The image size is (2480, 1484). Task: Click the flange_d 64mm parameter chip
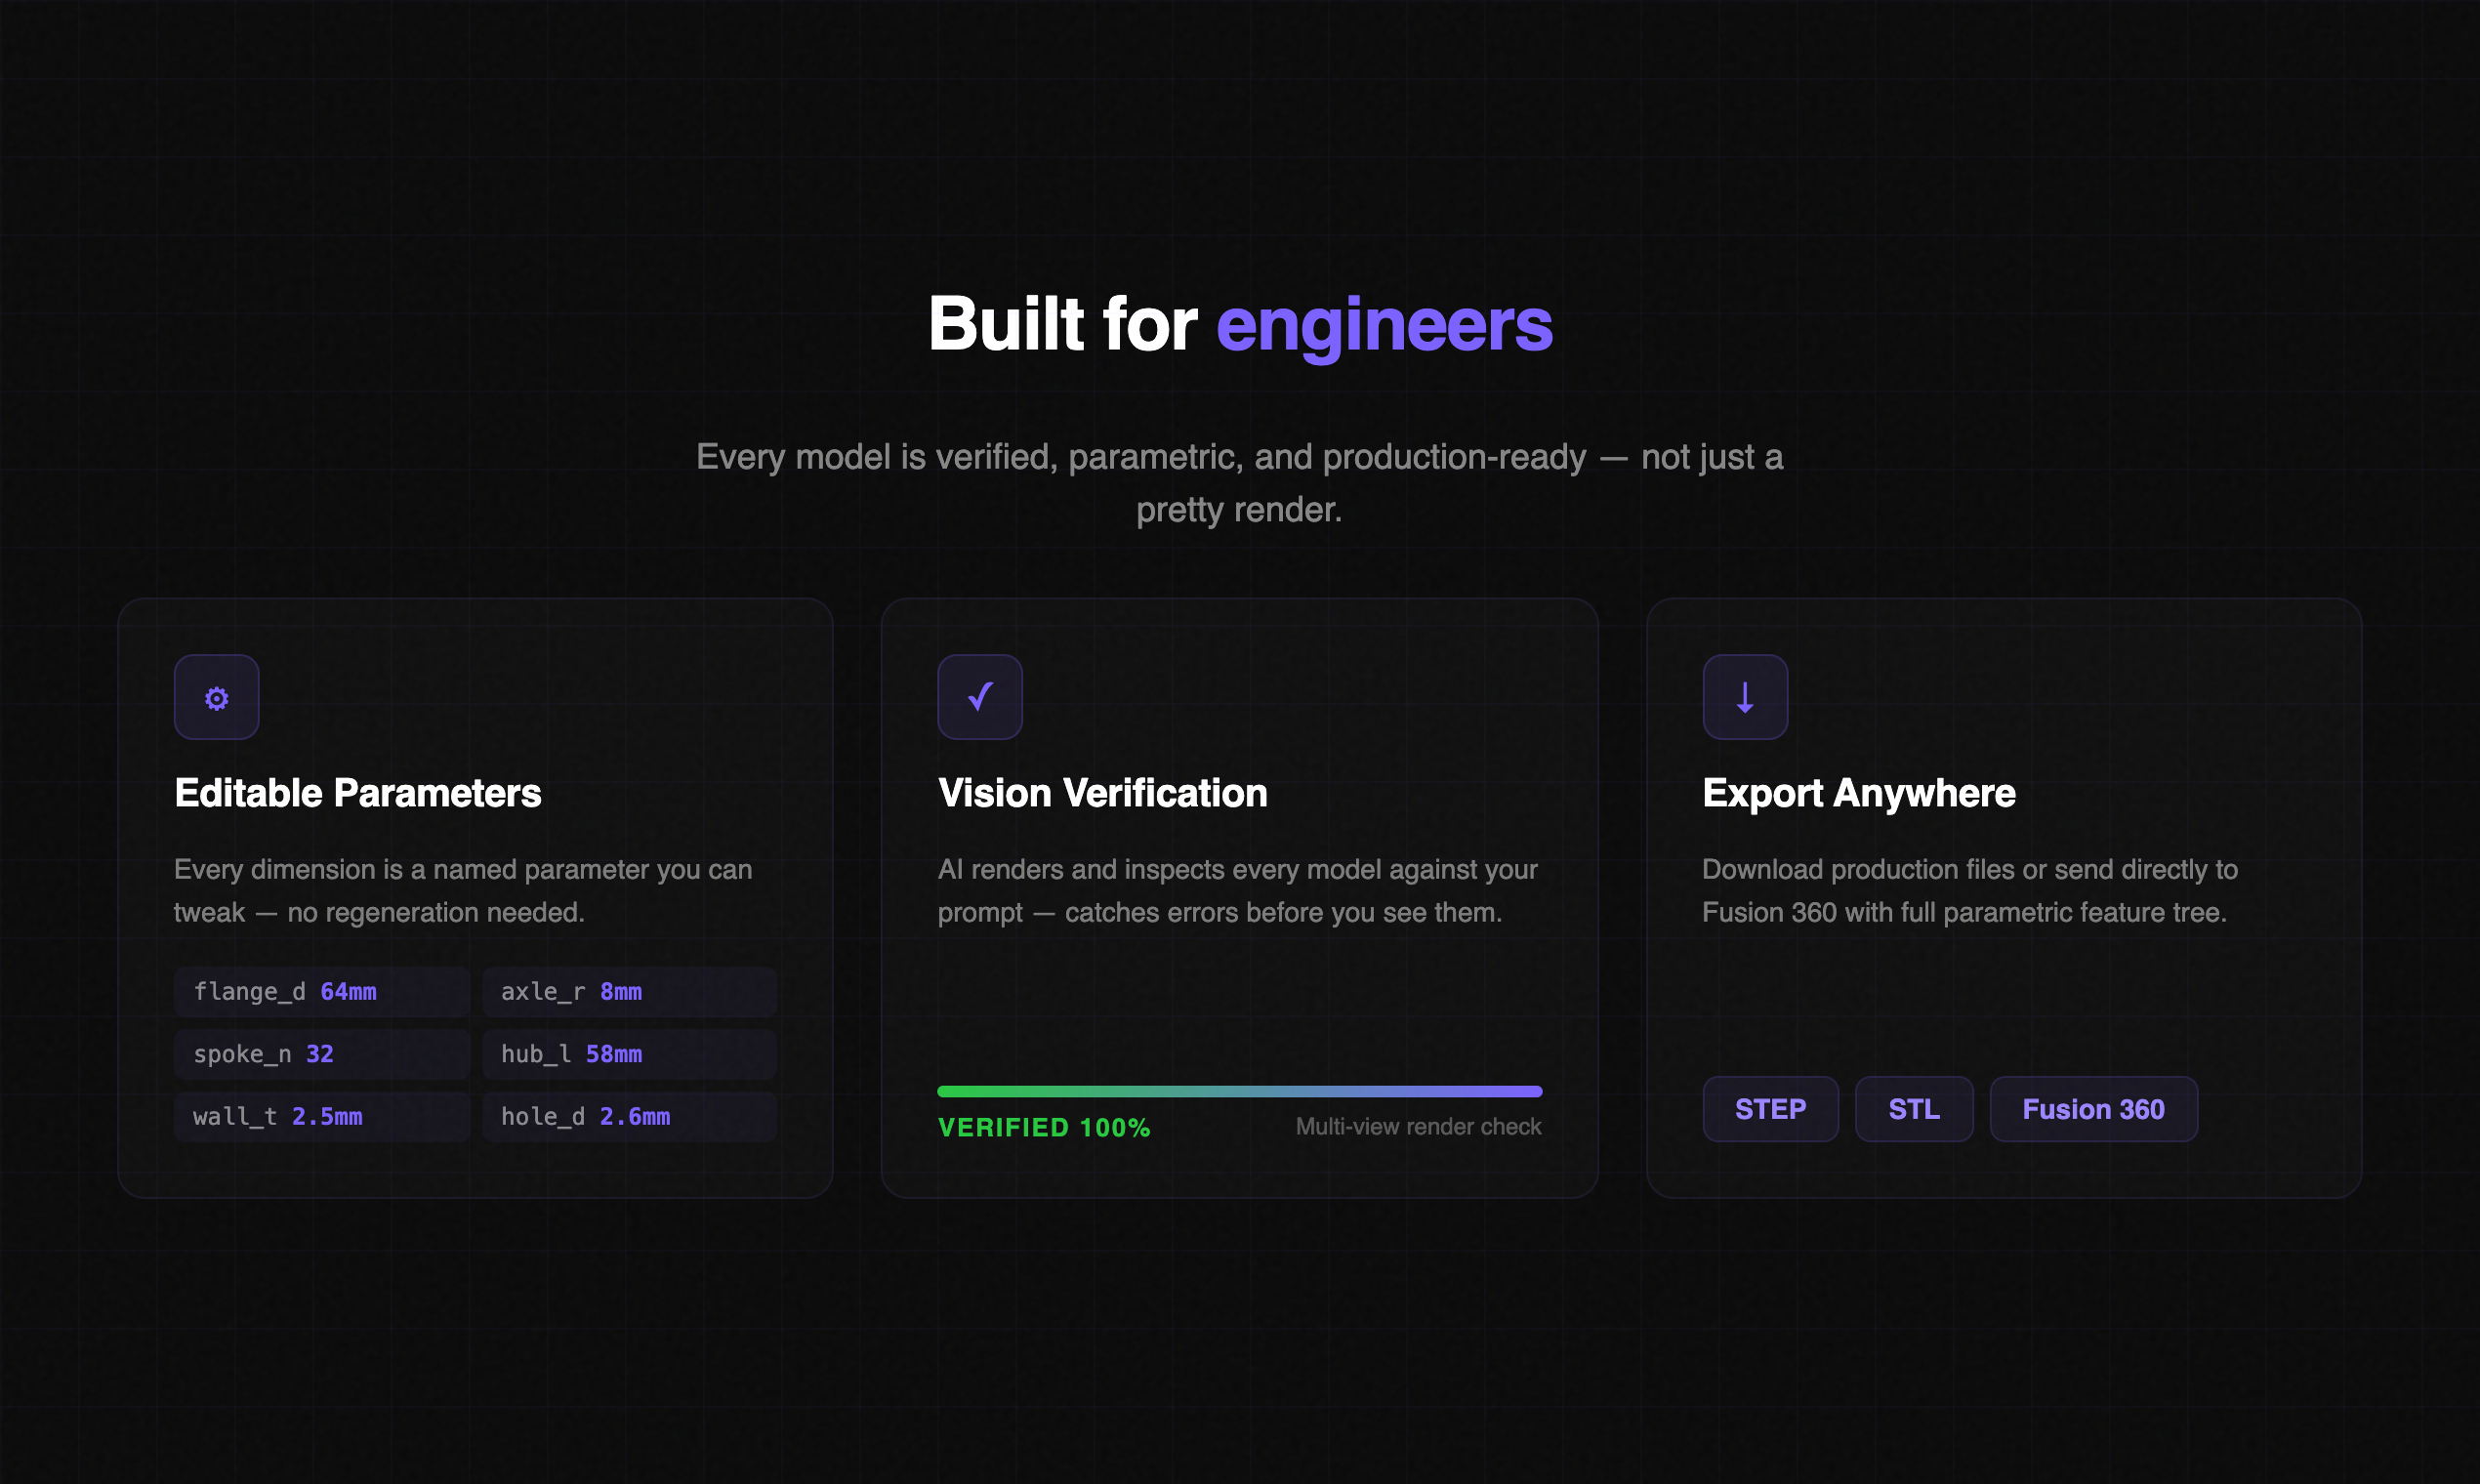click(321, 992)
